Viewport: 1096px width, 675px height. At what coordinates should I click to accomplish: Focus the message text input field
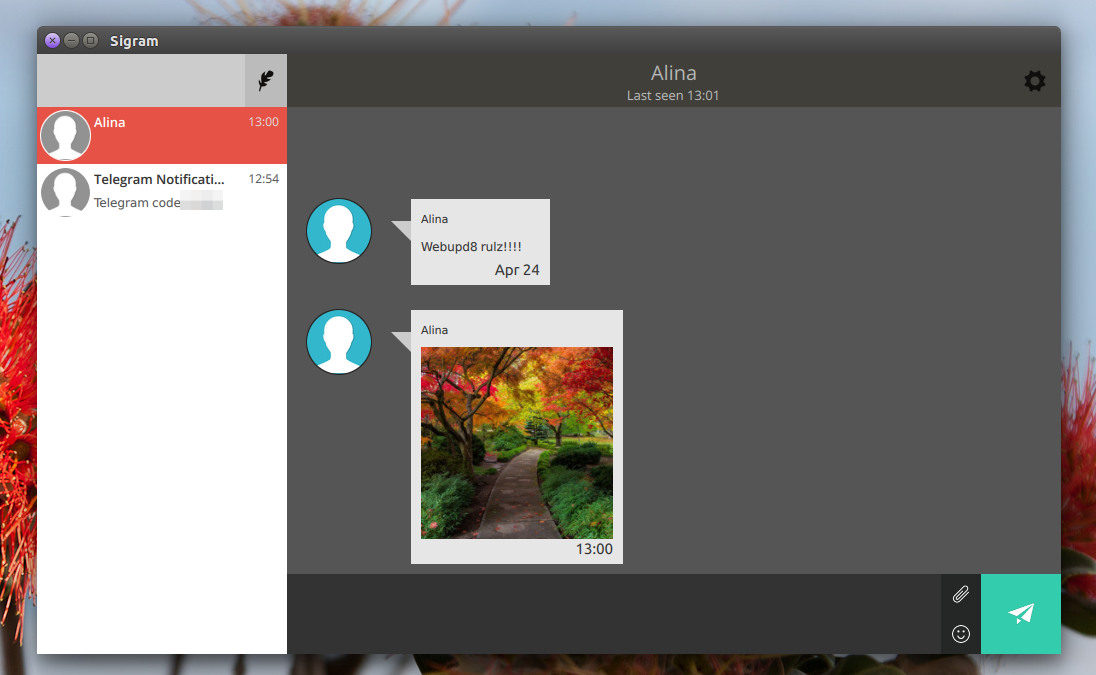click(x=614, y=614)
